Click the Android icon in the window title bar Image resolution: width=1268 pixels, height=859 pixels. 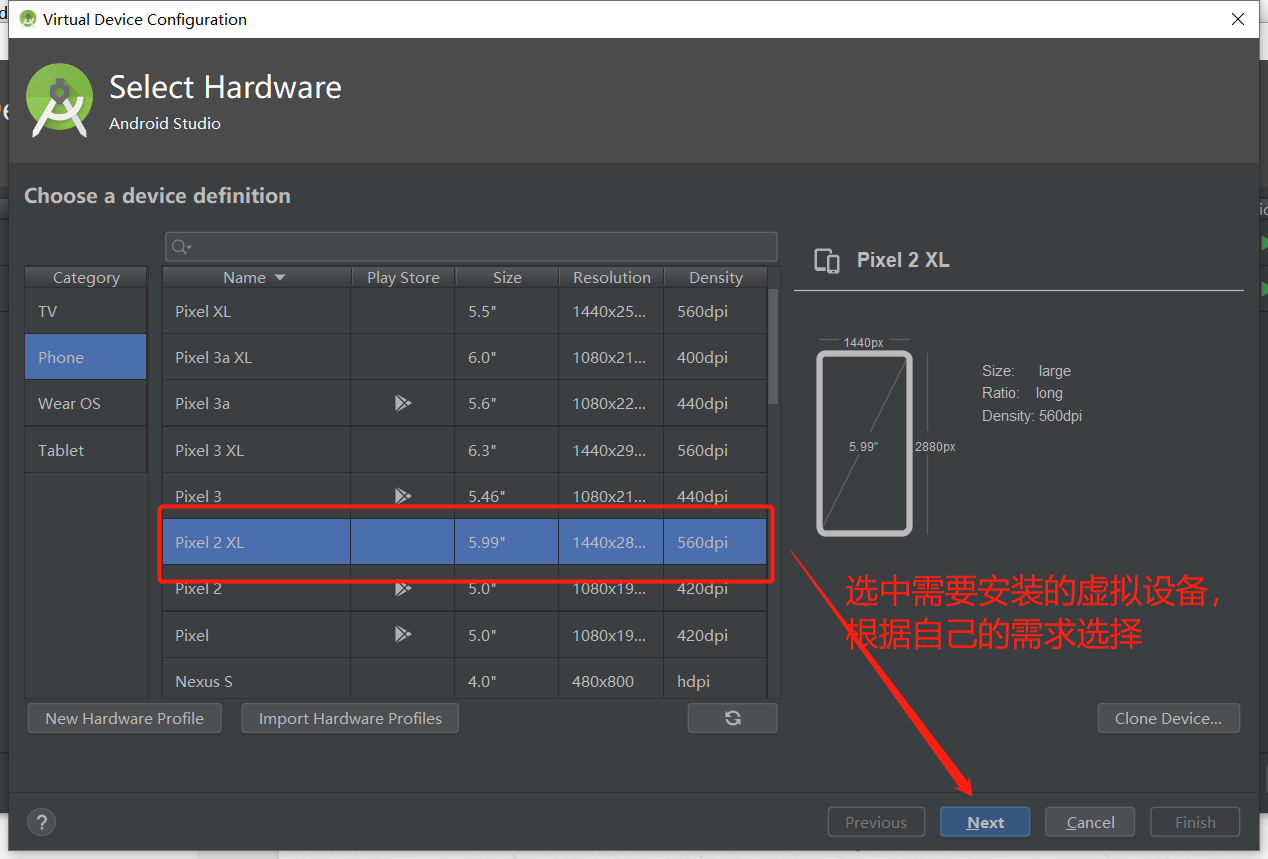click(x=28, y=19)
